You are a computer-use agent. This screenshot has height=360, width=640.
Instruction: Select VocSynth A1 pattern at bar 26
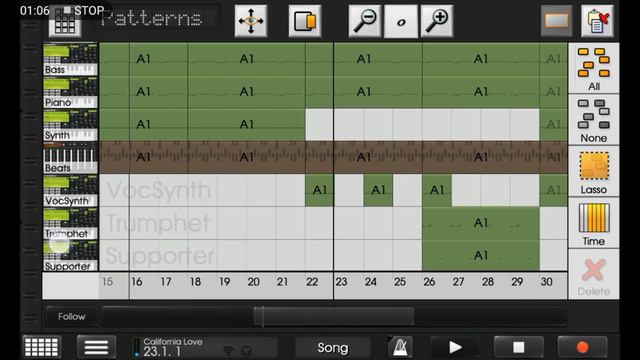pos(437,190)
